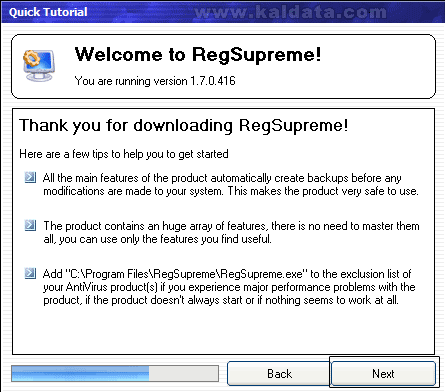Click the tutorial progress bar
Viewport: 445px width, 392px height.
[115, 373]
